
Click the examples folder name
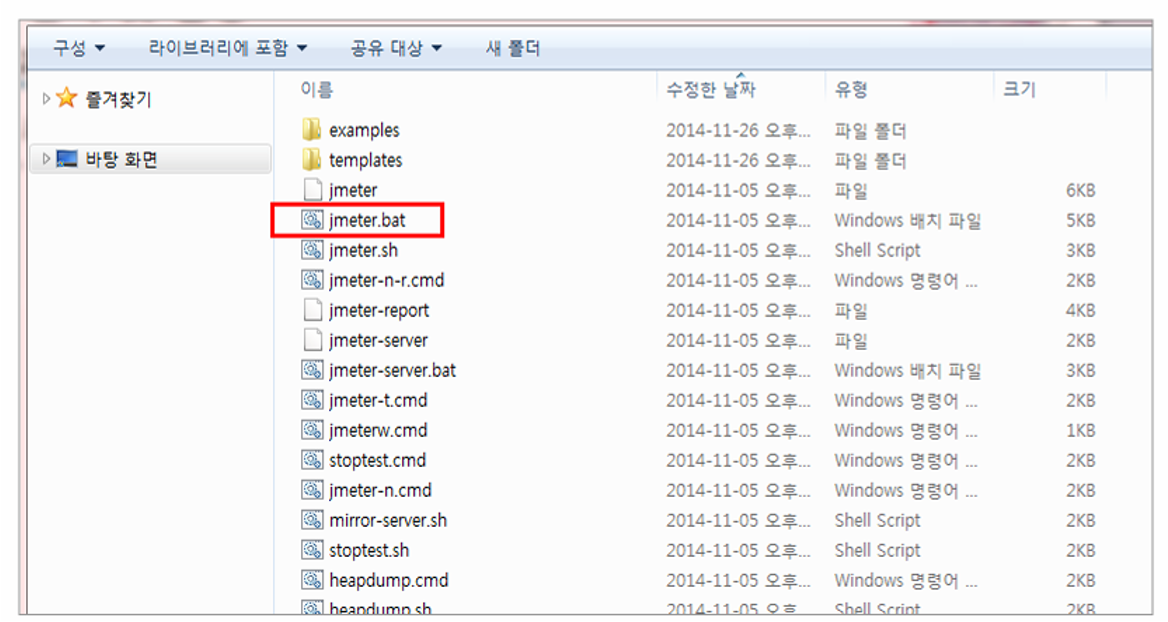[x=364, y=130]
